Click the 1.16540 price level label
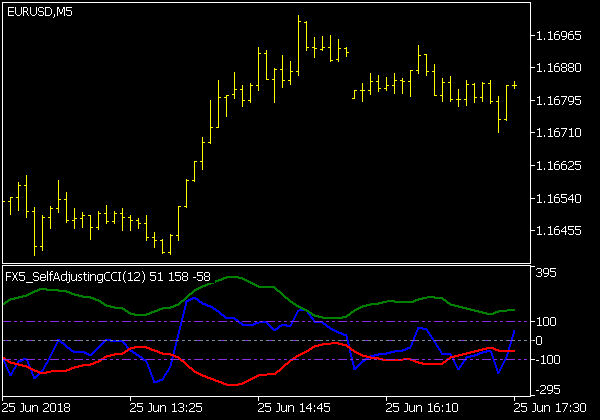This screenshot has height=420, width=600. (559, 199)
